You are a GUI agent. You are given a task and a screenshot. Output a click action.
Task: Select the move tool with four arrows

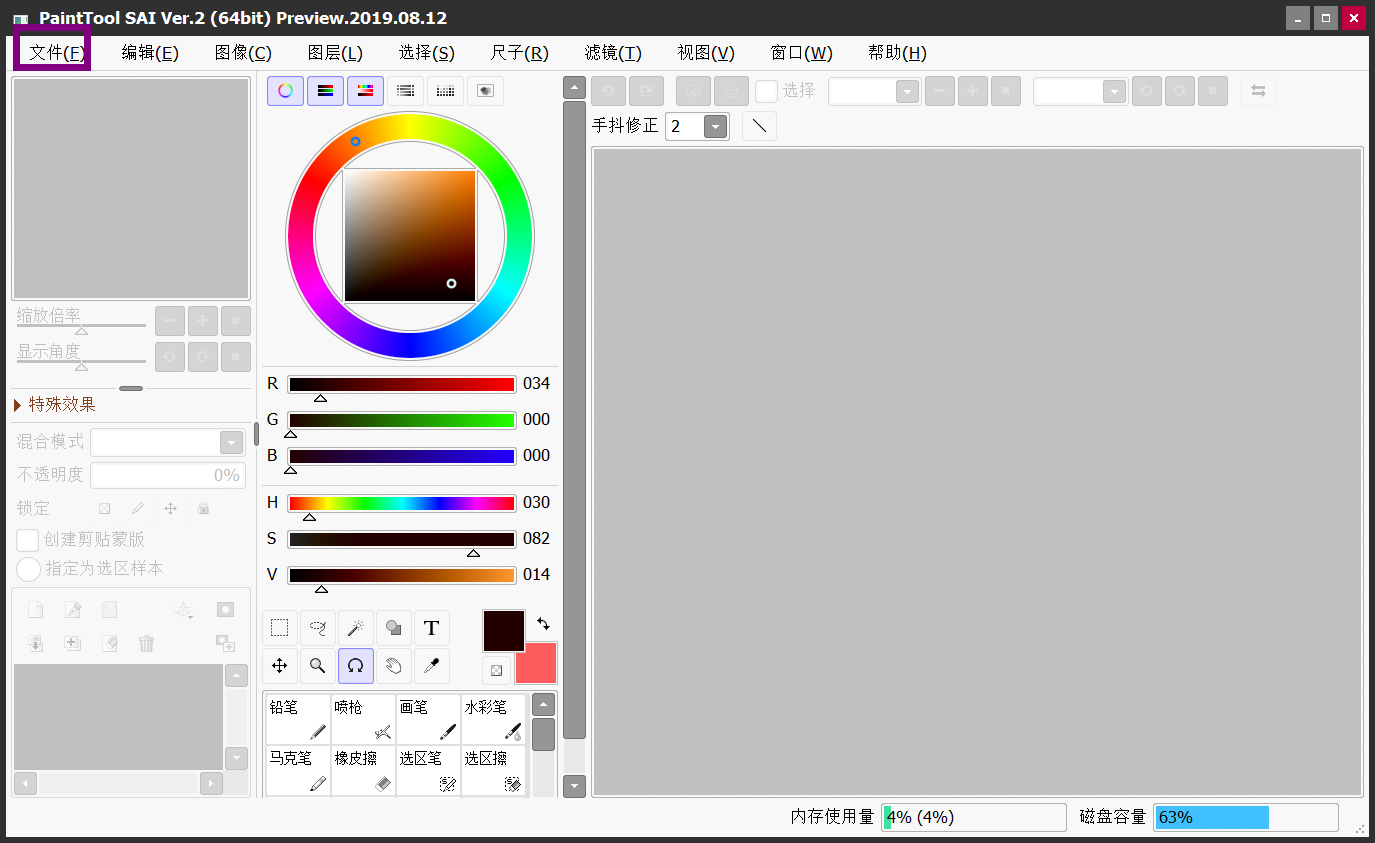[280, 666]
